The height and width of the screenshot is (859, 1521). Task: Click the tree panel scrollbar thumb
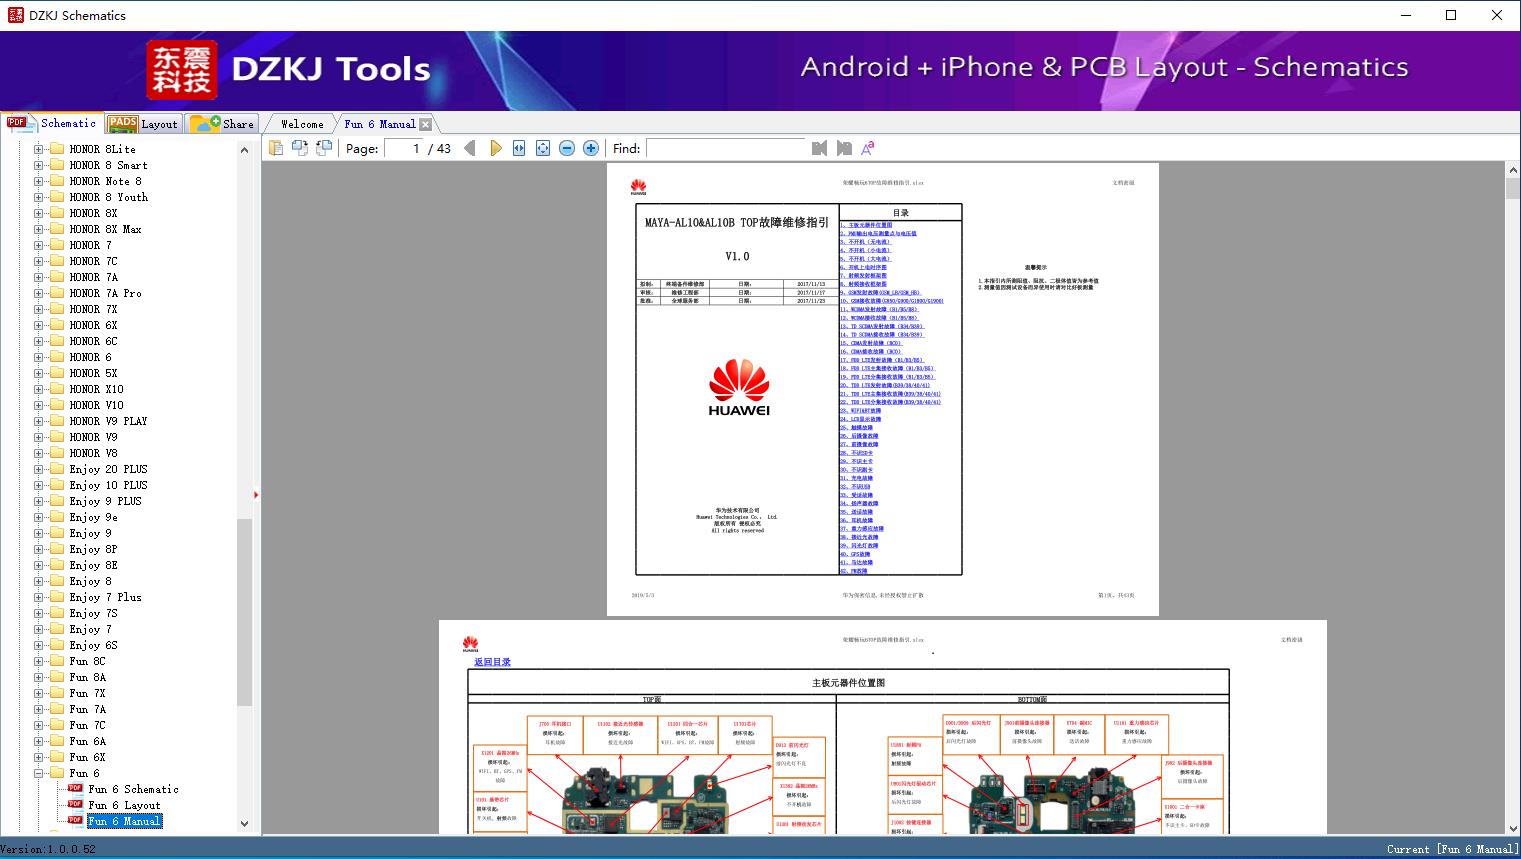point(244,613)
